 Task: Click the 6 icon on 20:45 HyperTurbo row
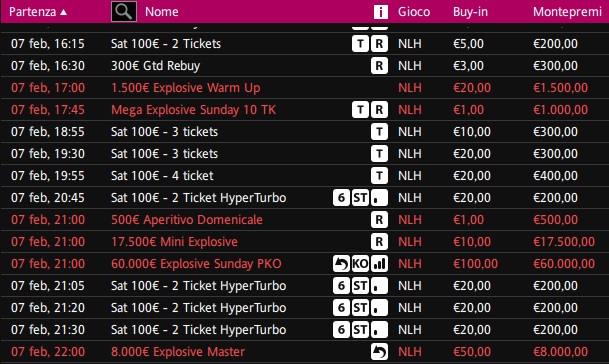(341, 198)
